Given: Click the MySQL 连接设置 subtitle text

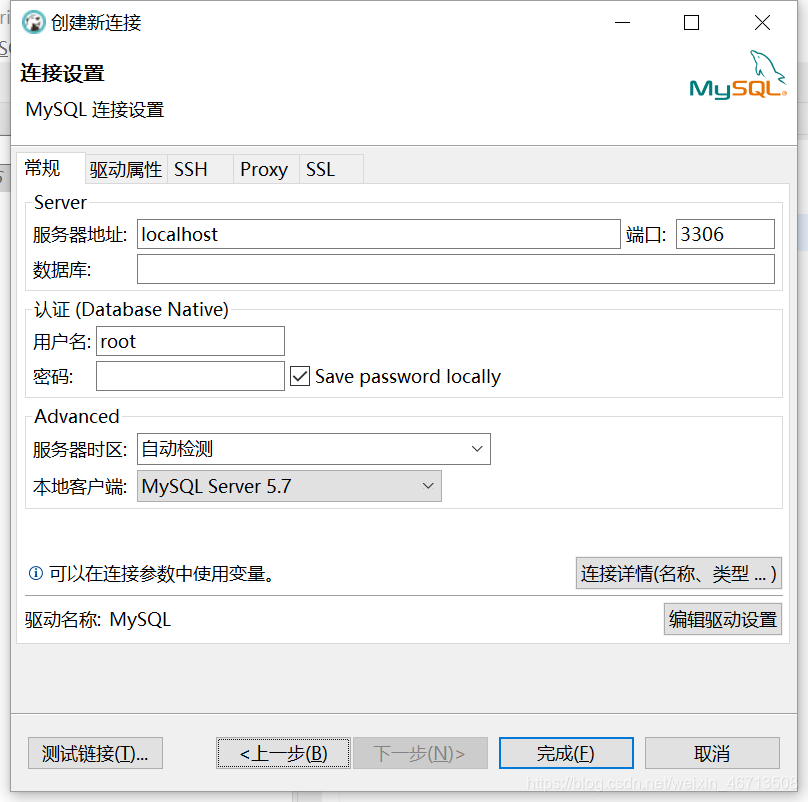Looking at the screenshot, I should [x=95, y=110].
